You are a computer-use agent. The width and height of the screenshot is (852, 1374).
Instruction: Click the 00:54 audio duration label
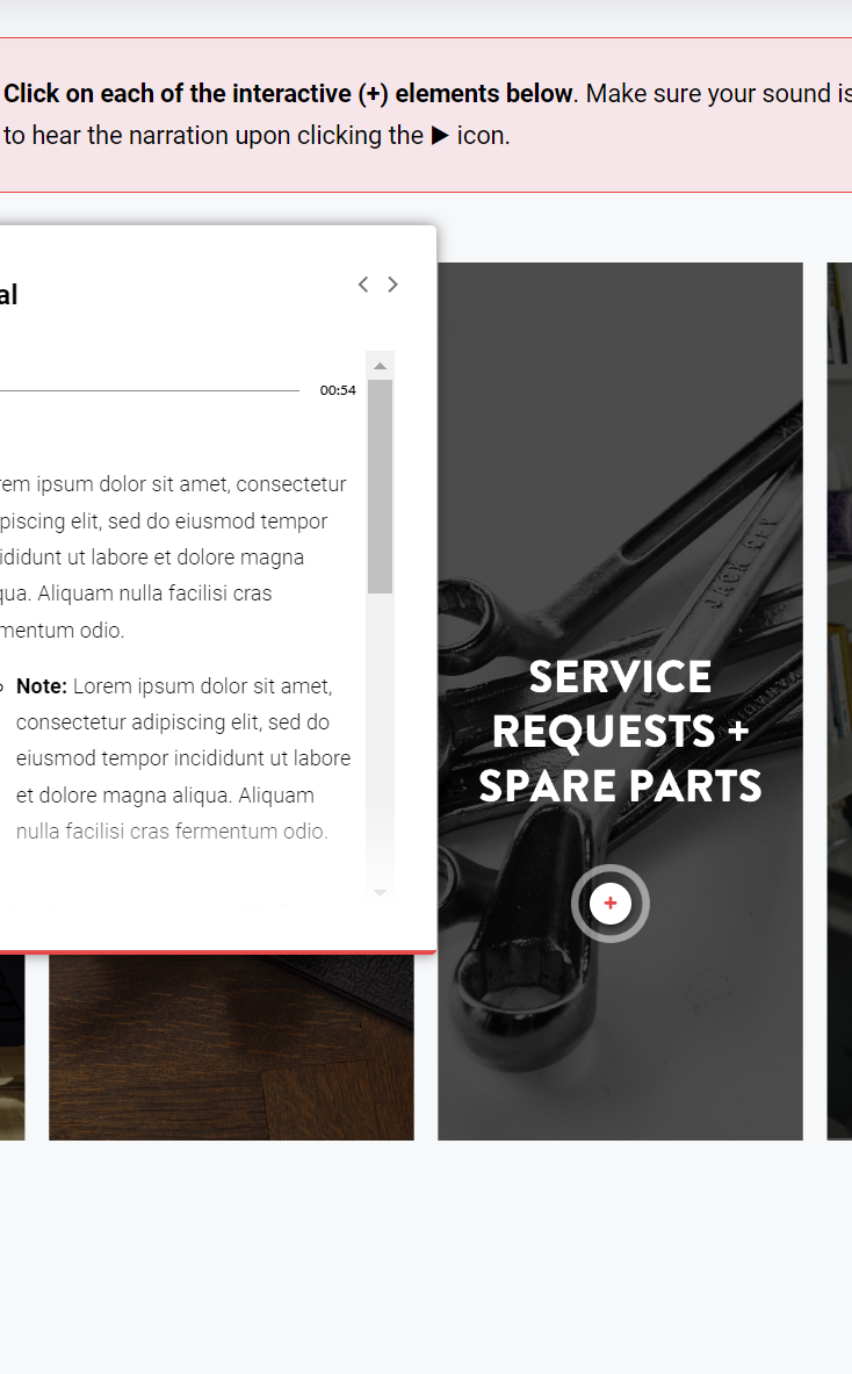click(338, 390)
